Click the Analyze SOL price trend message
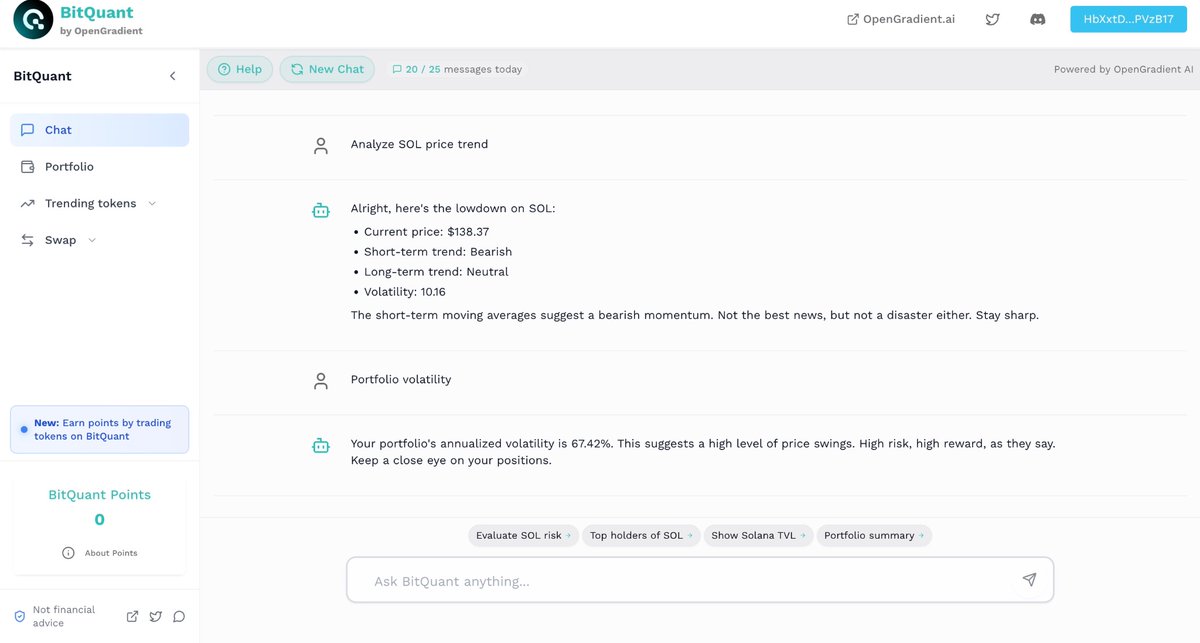 419,144
